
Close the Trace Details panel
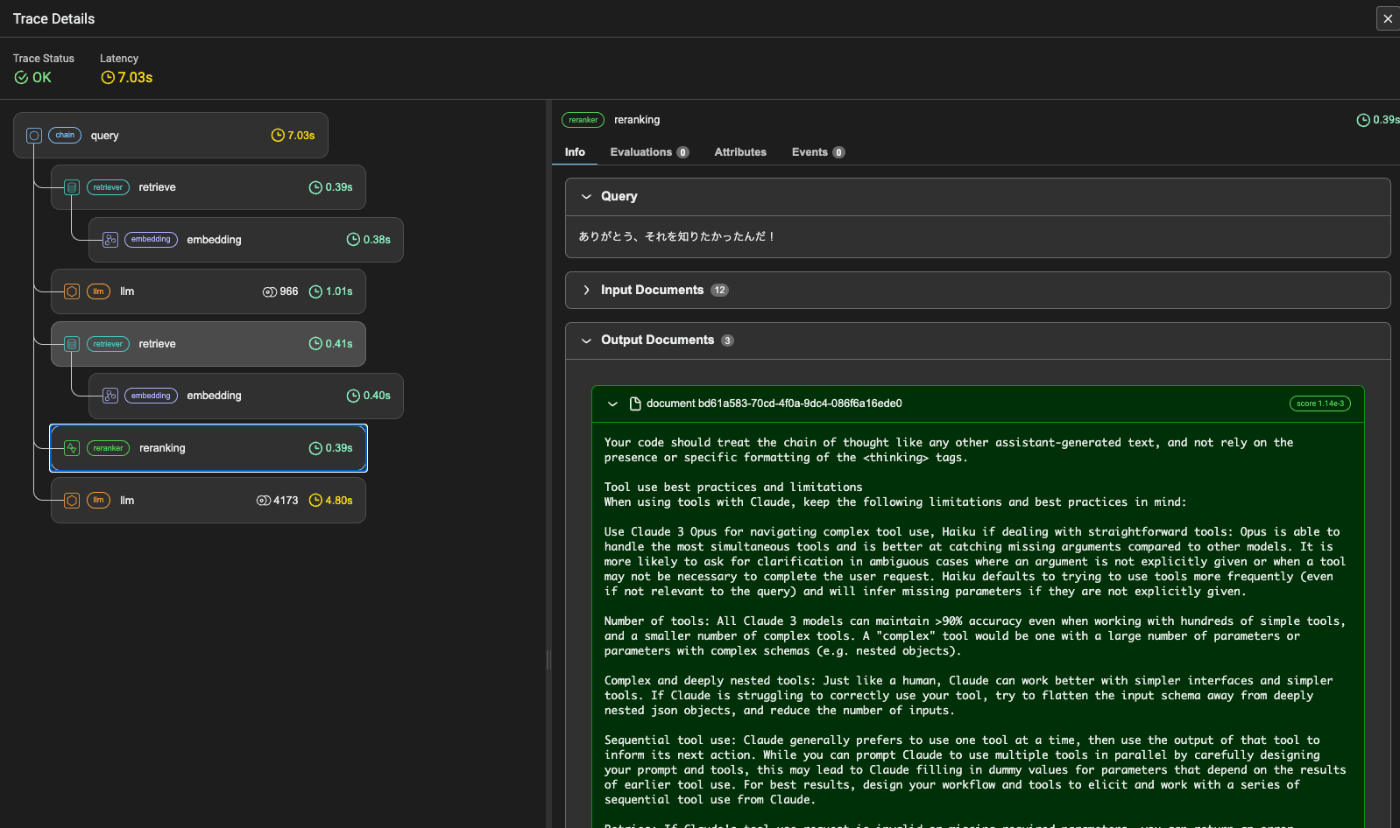tap(1387, 18)
